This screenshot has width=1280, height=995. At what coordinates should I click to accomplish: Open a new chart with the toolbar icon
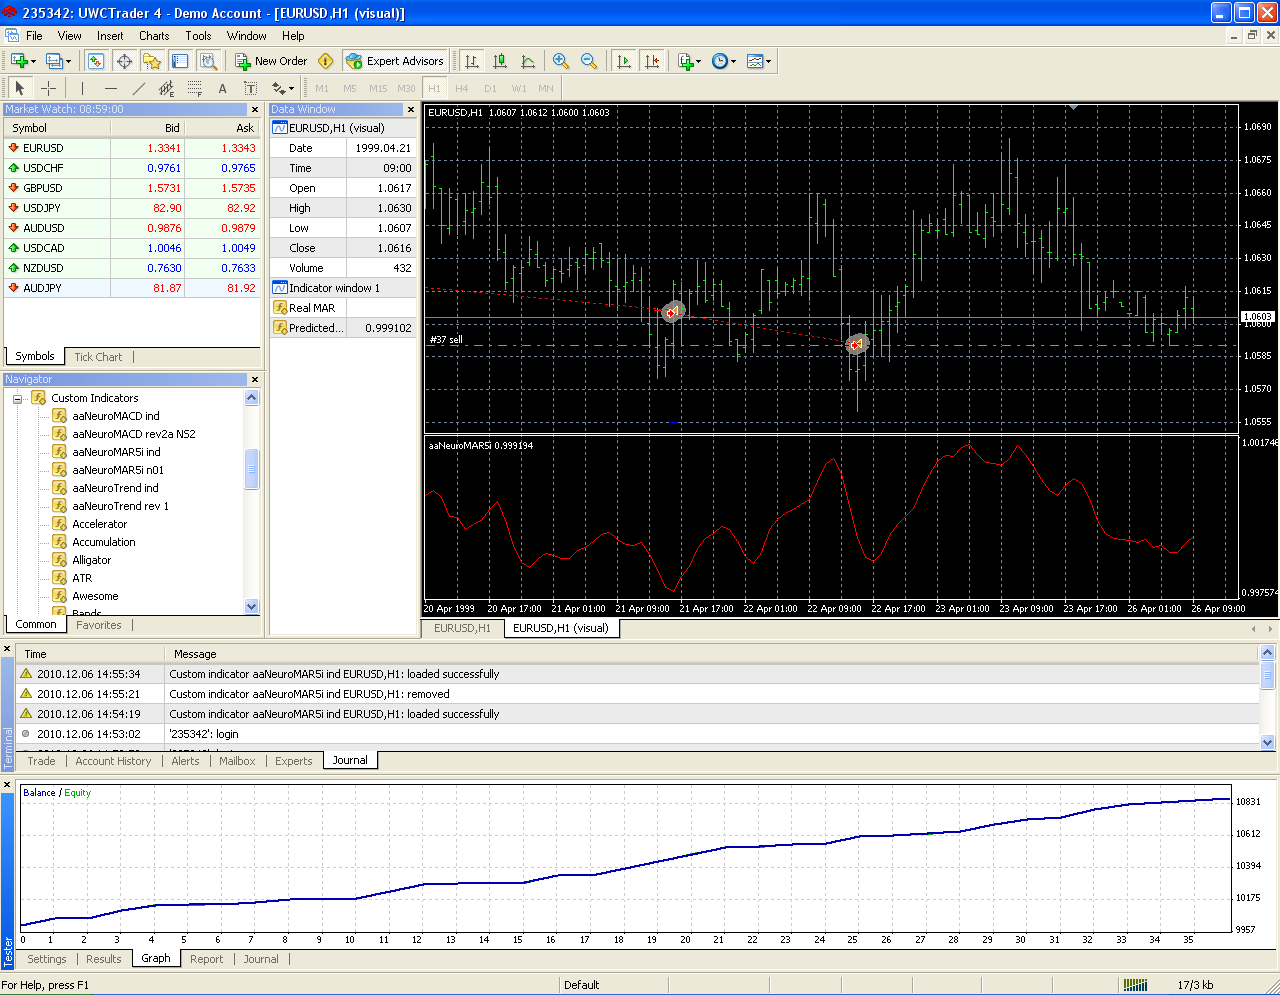pos(22,61)
